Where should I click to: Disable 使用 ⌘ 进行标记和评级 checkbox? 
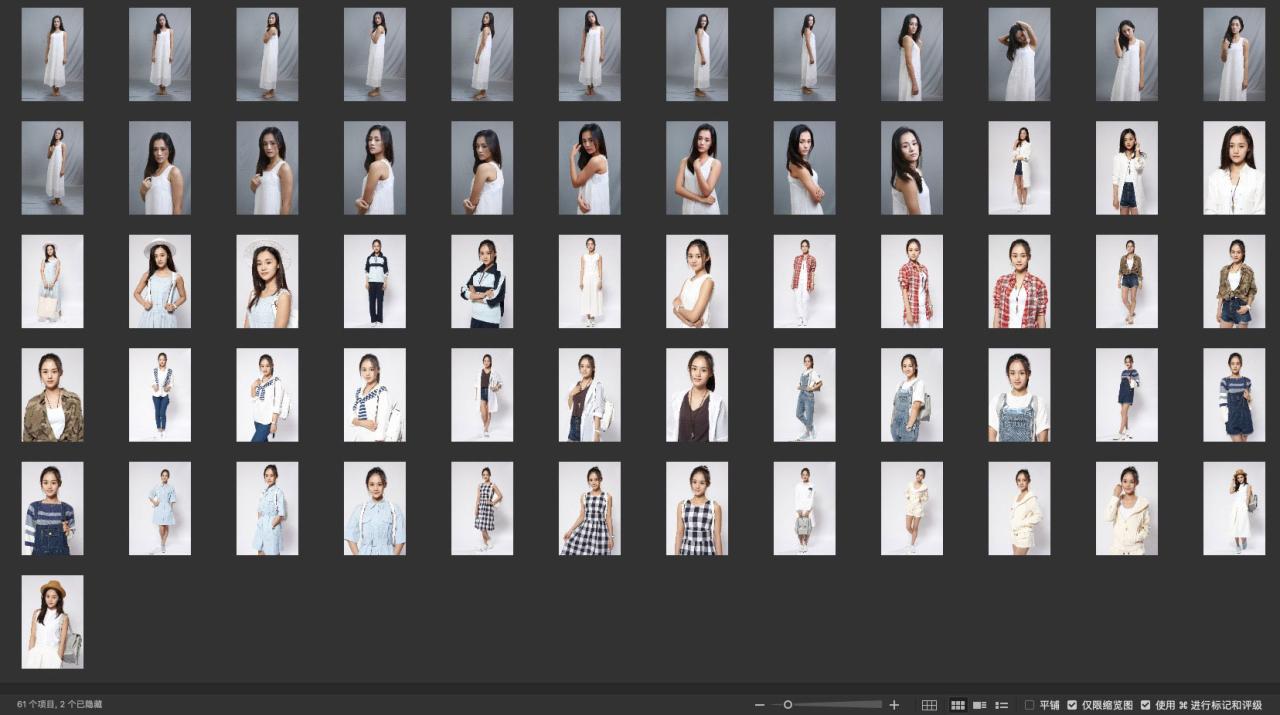tap(1145, 705)
